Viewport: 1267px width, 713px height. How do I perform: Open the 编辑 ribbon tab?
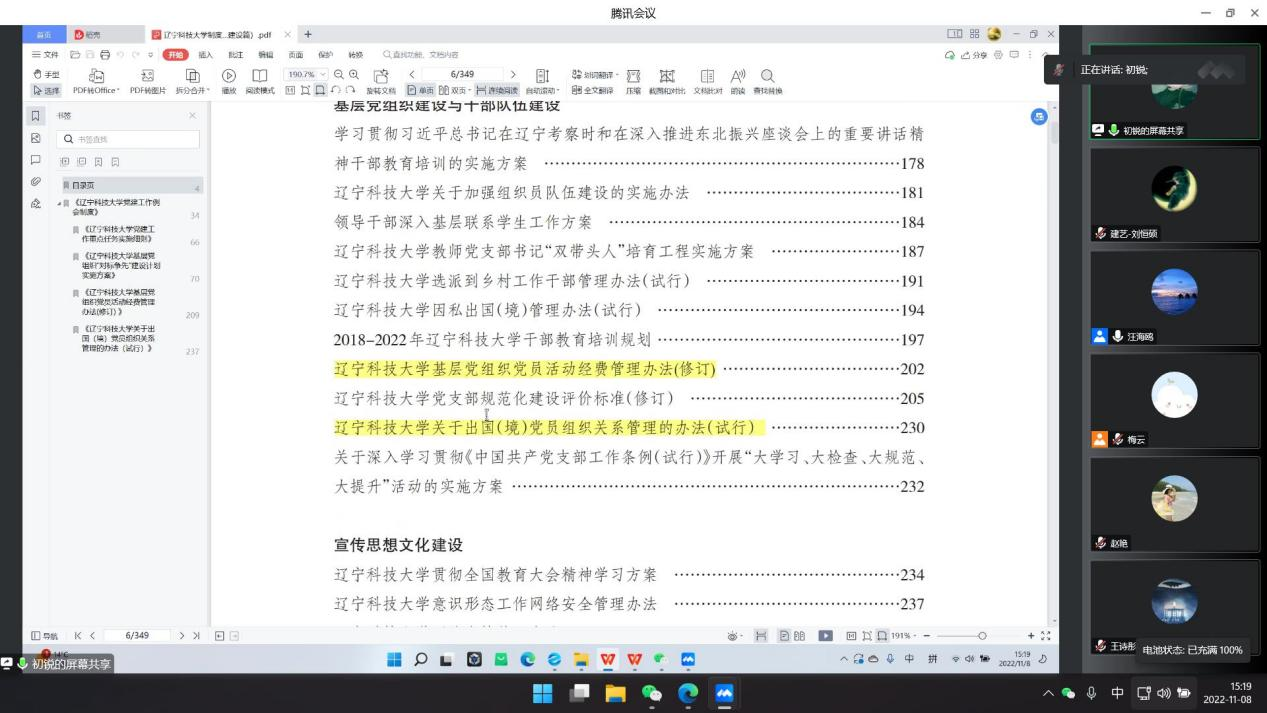click(266, 54)
